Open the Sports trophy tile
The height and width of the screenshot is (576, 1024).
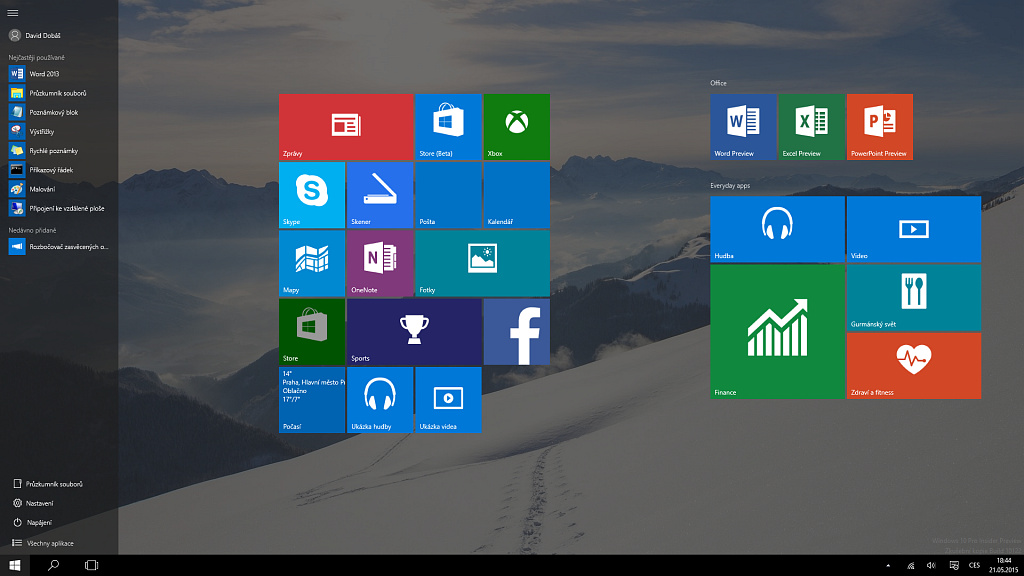[x=414, y=332]
